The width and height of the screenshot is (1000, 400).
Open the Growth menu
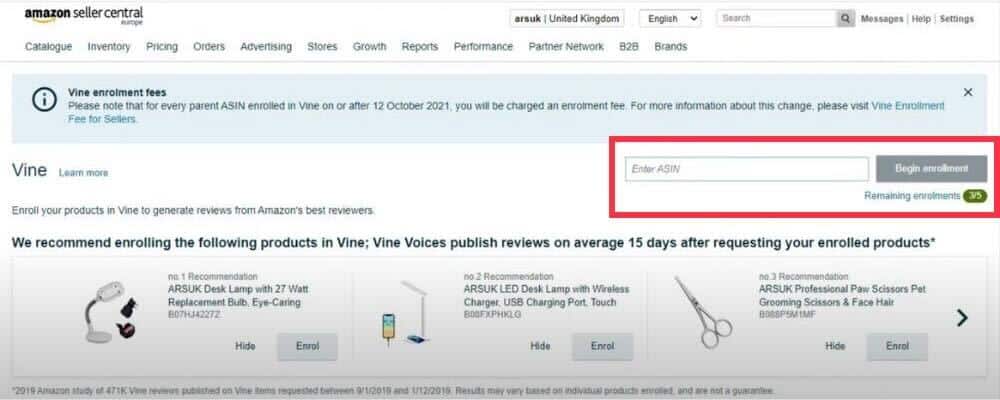369,47
